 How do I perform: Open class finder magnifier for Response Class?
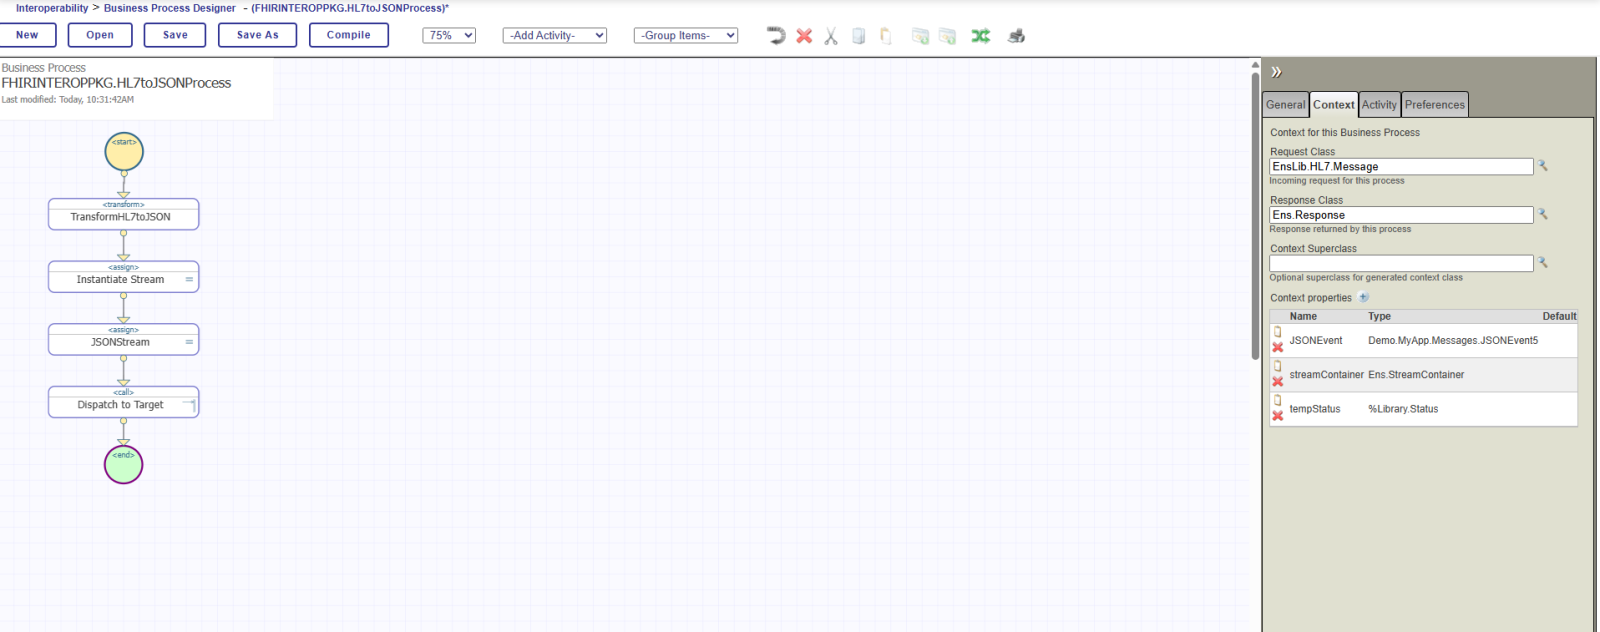[x=1543, y=214]
